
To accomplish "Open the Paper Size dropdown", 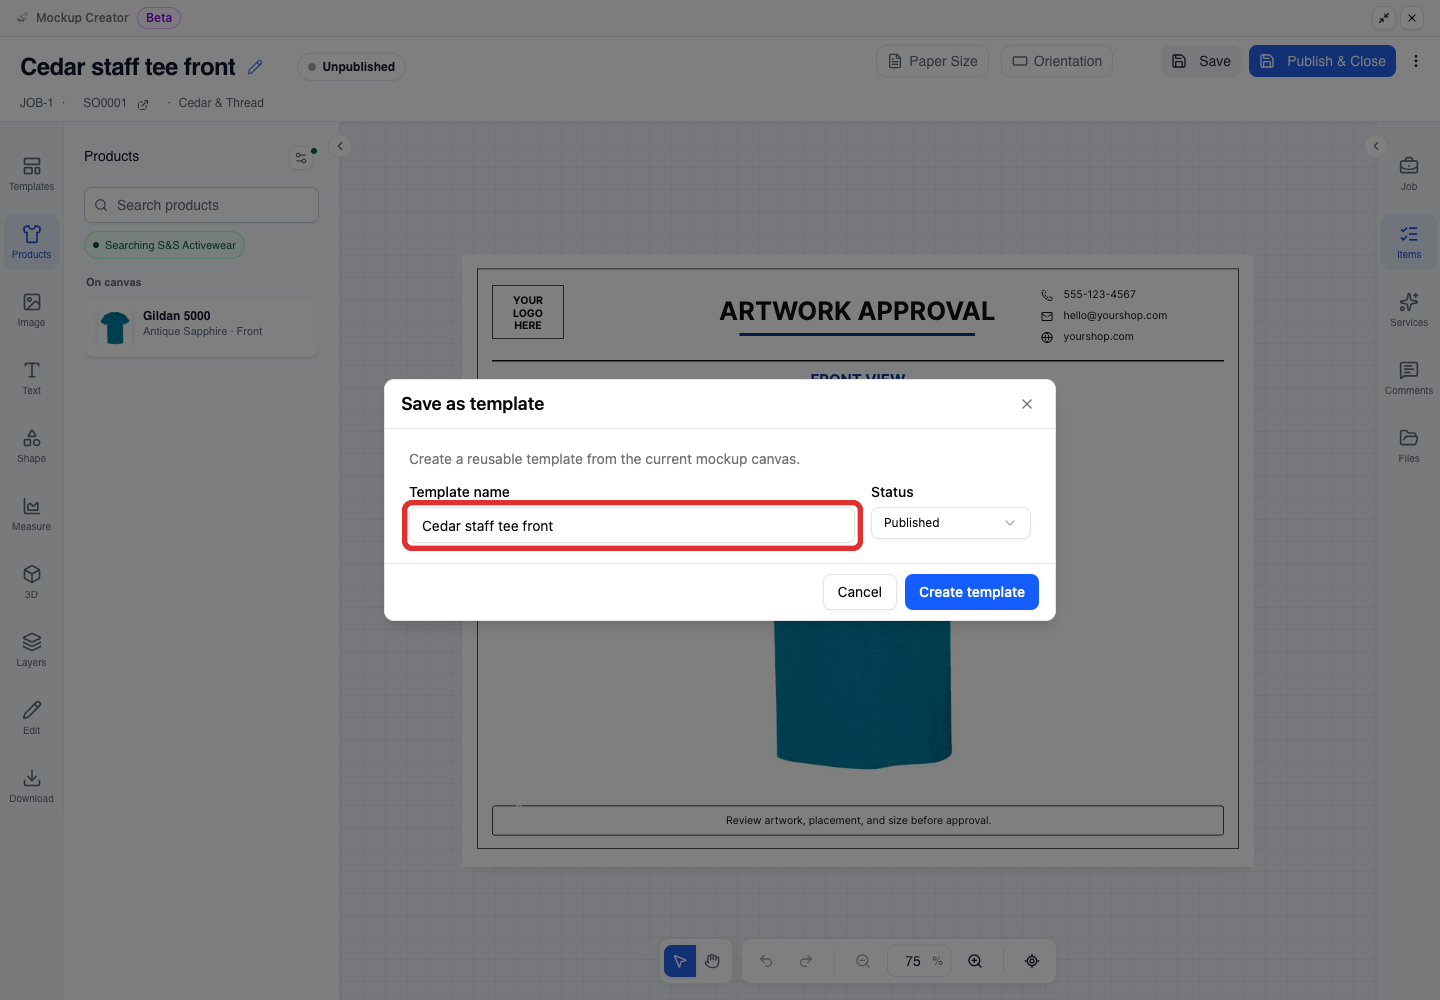I will coord(933,61).
